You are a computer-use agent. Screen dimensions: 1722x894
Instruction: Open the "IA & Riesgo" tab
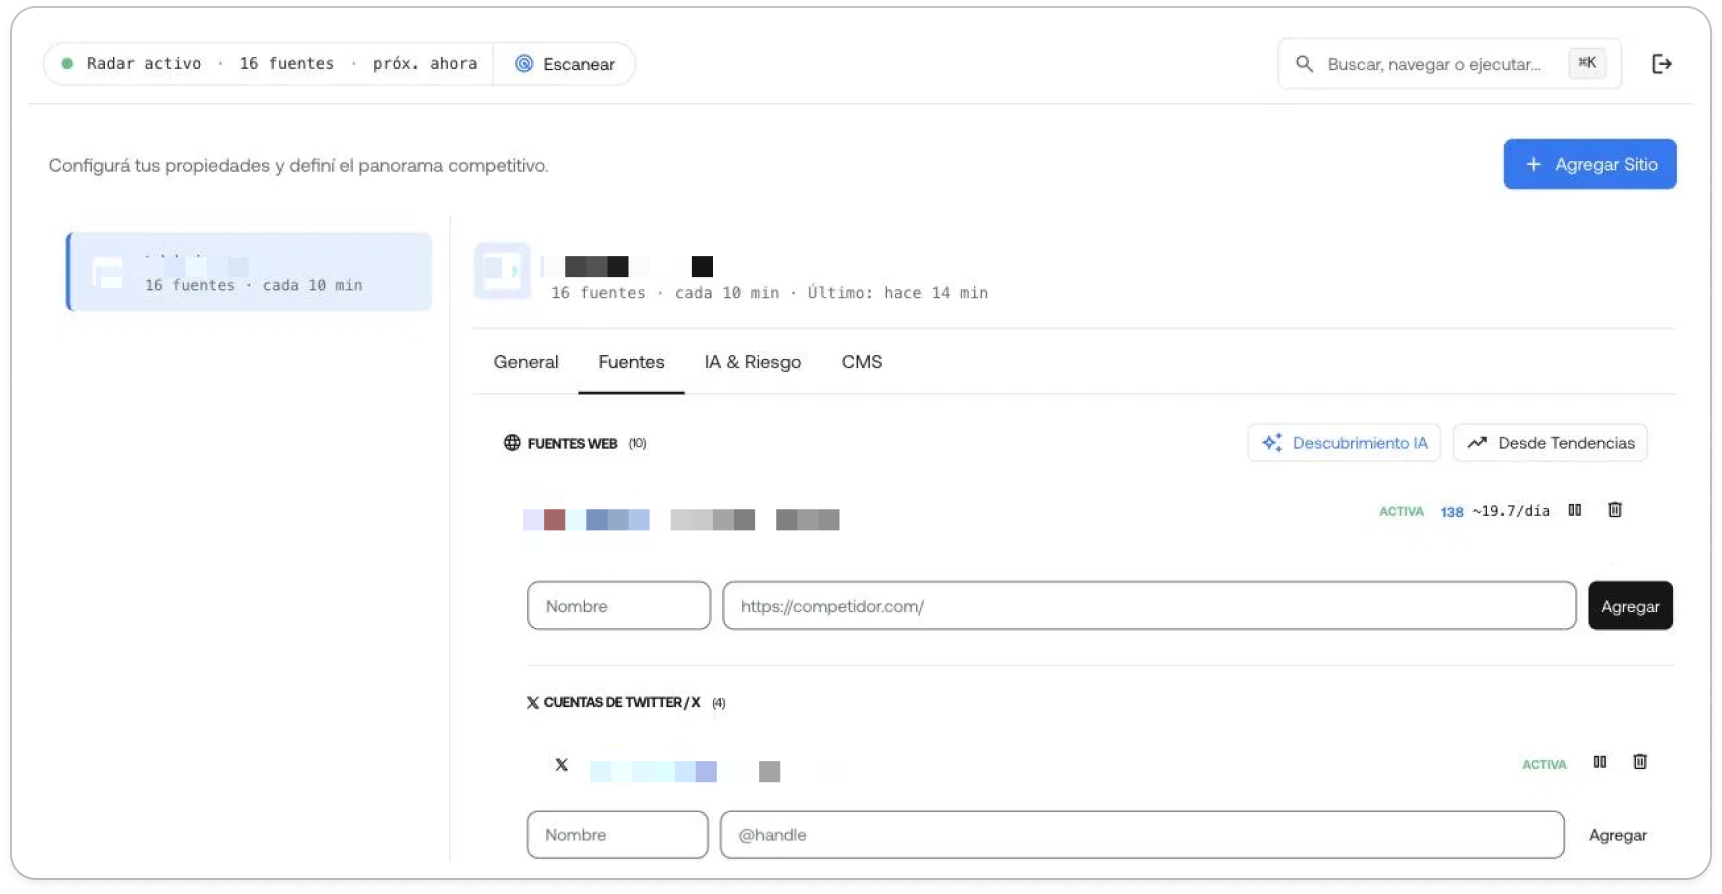coord(753,362)
